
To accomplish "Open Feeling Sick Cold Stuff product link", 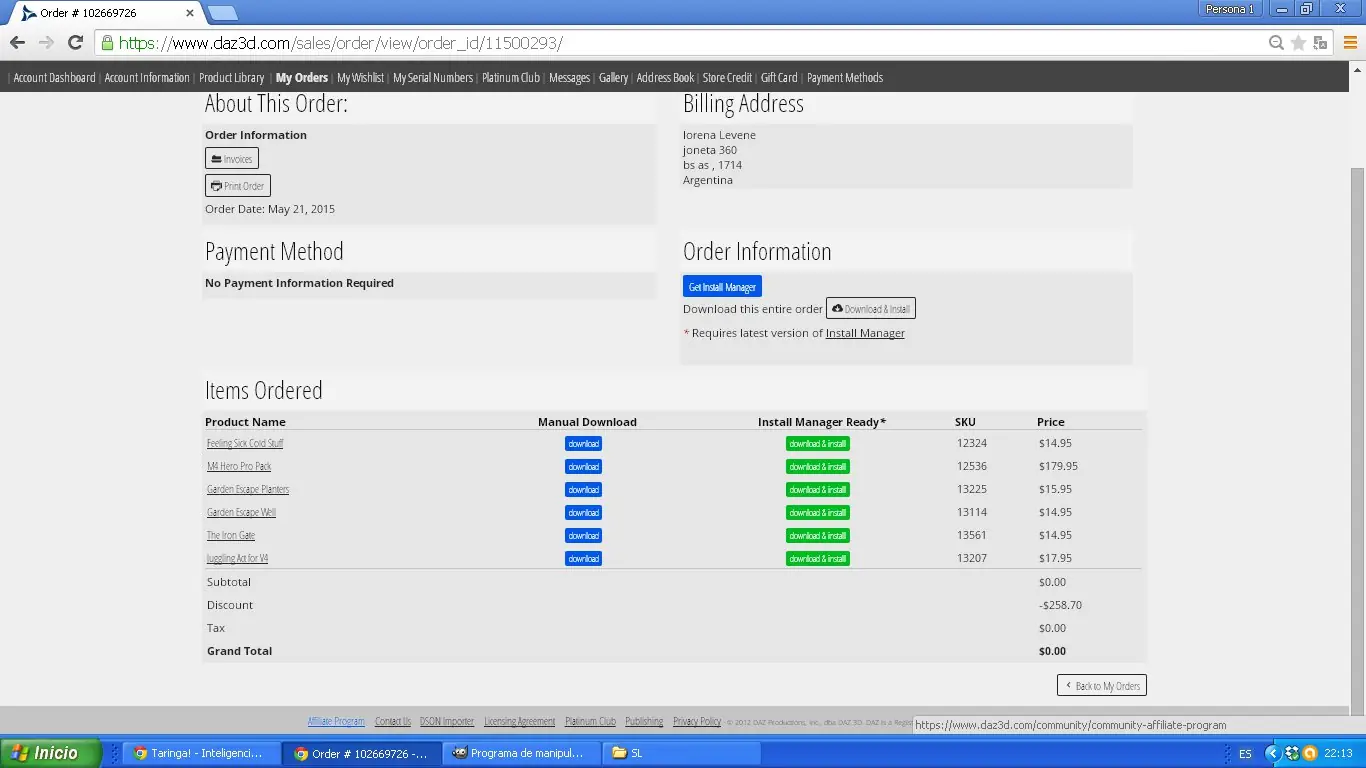I will pyautogui.click(x=245, y=443).
